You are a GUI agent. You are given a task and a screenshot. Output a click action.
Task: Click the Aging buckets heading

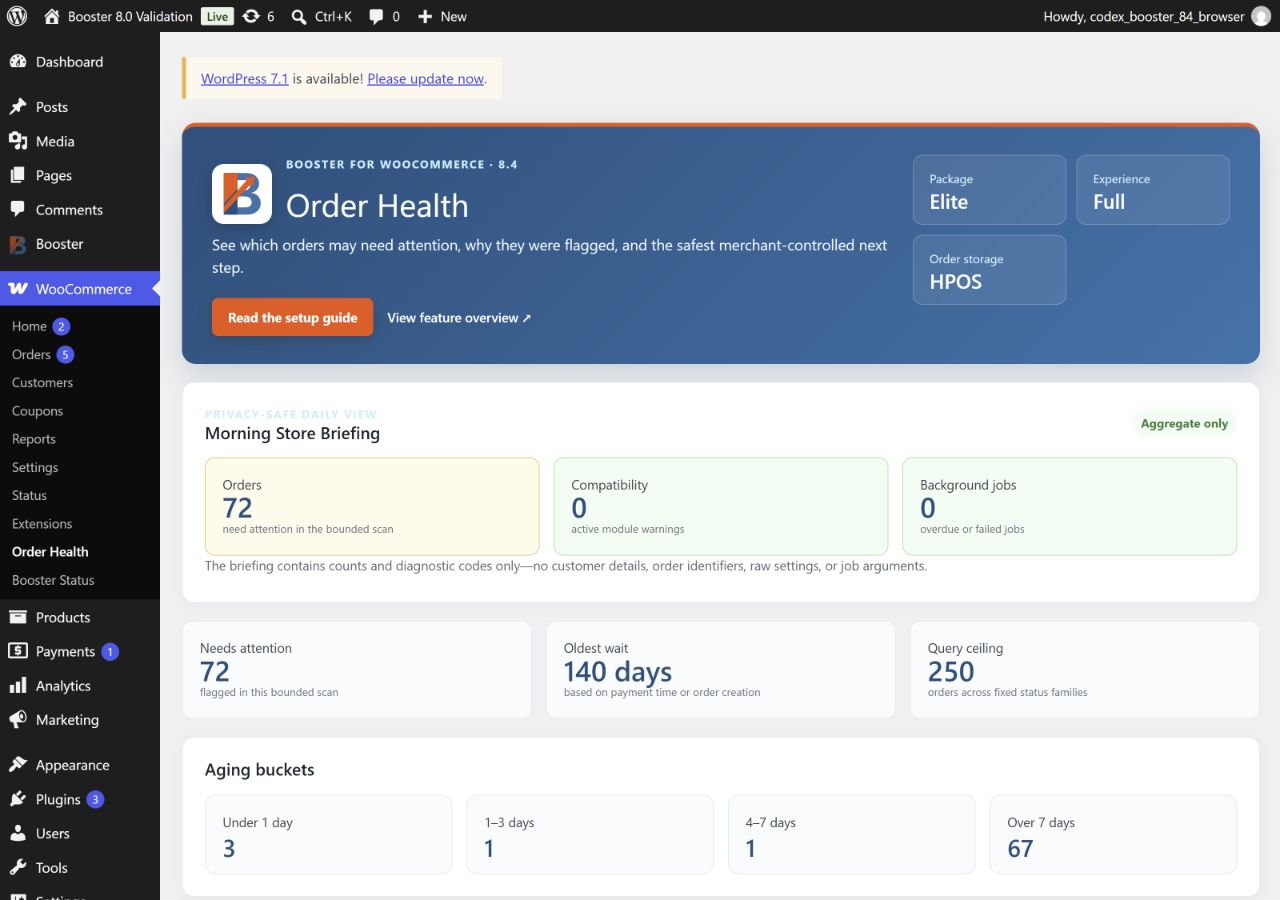click(260, 770)
